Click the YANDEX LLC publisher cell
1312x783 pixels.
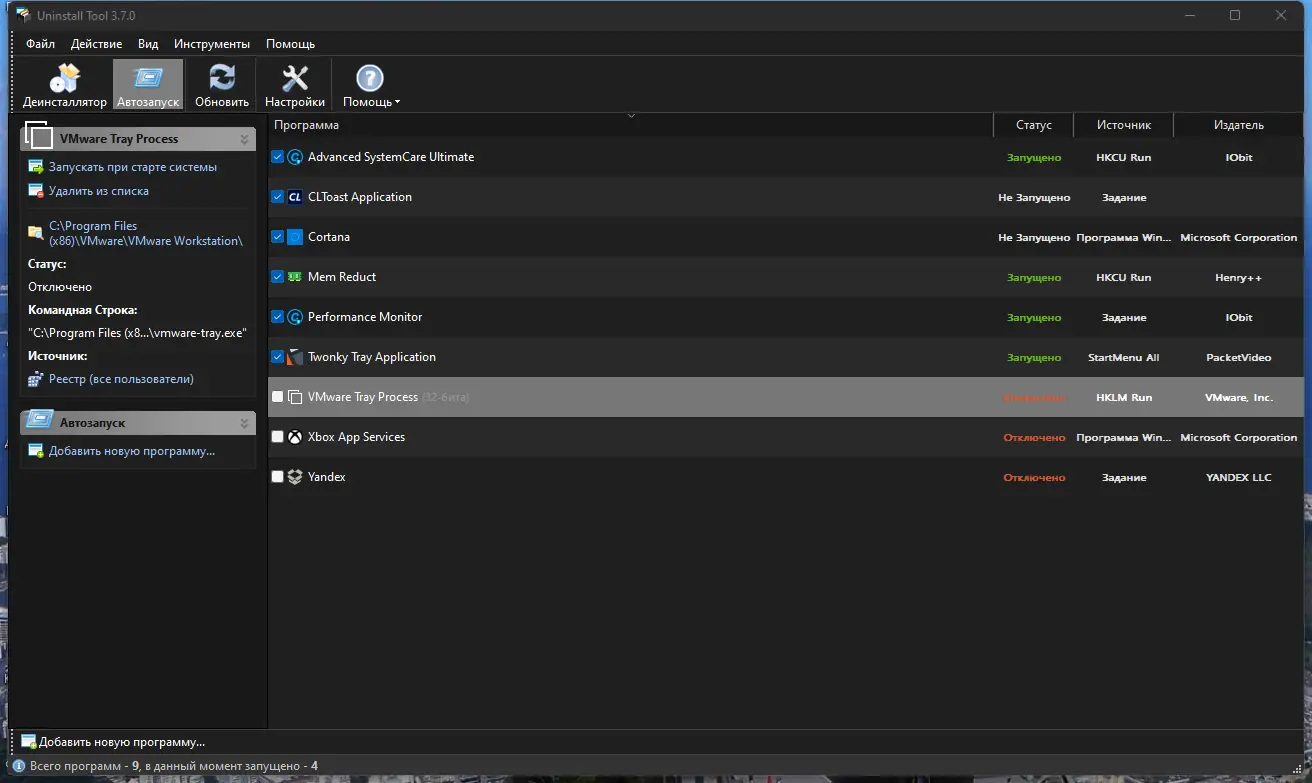click(1239, 478)
